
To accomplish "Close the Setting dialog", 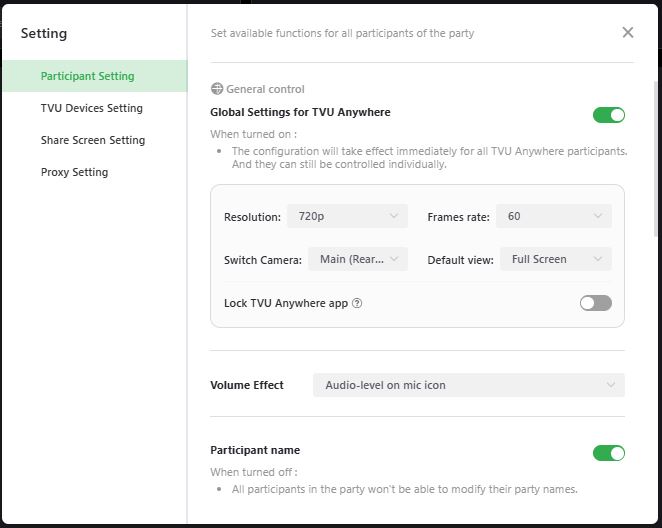I will 627,32.
